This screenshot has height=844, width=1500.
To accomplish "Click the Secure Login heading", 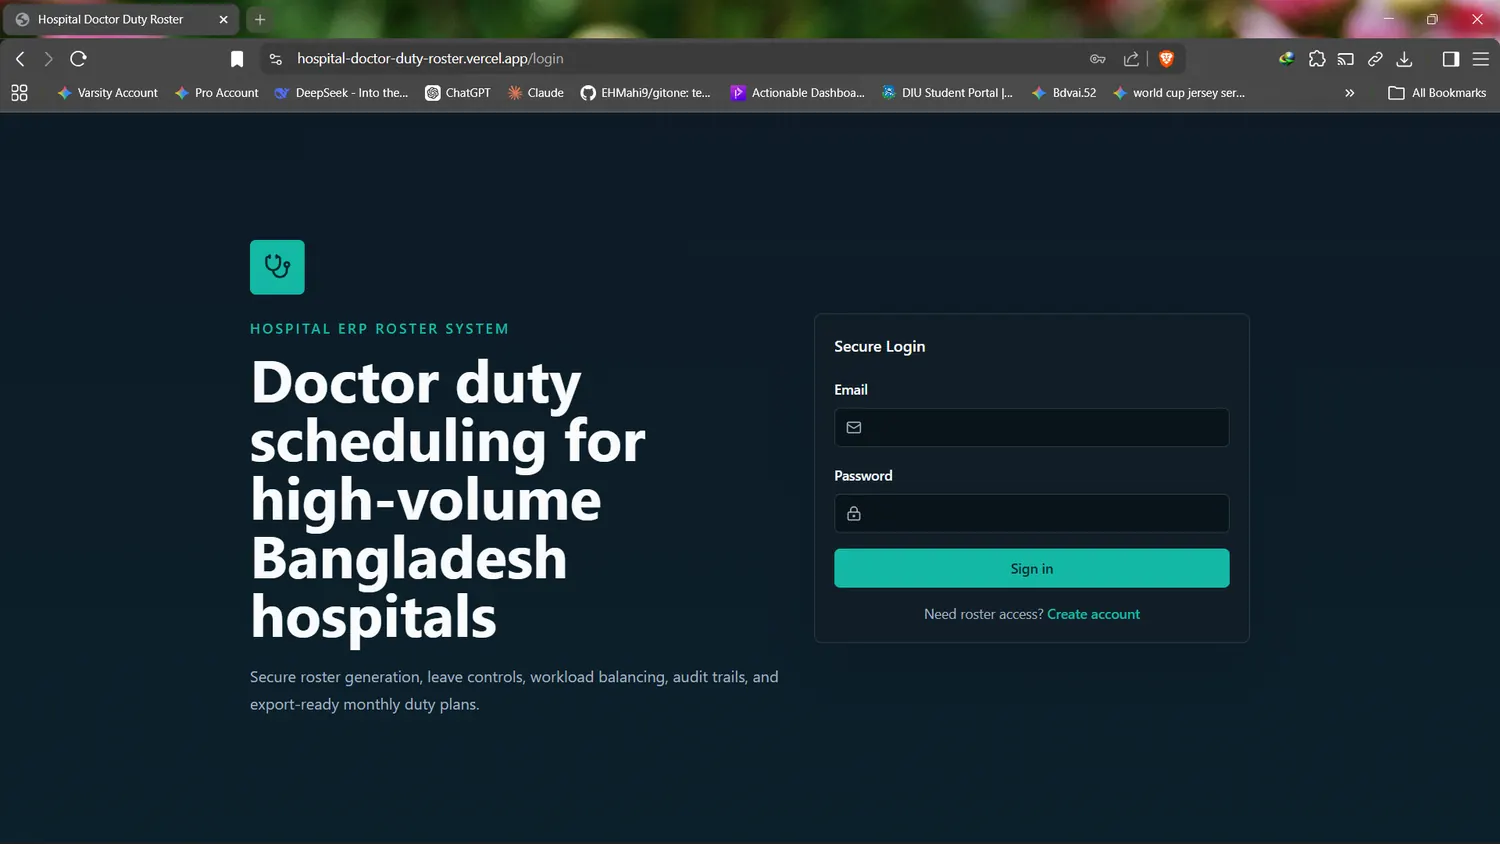I will point(879,346).
